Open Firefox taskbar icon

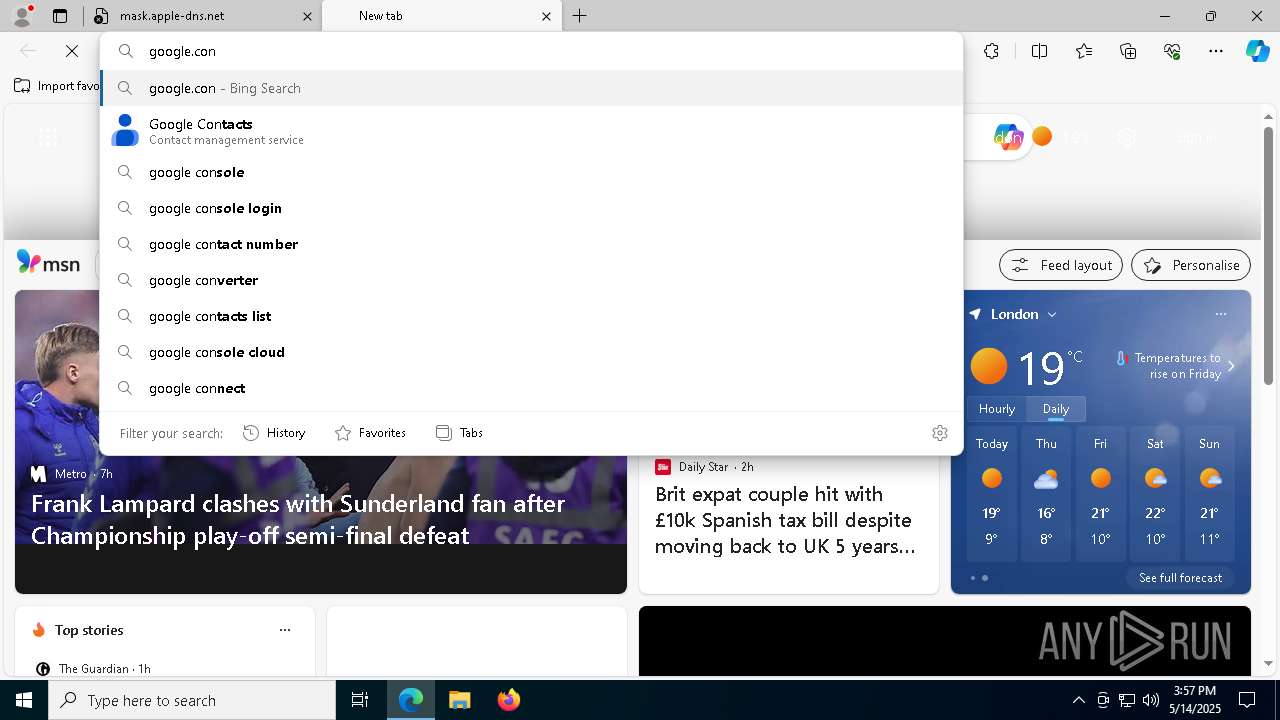(508, 700)
